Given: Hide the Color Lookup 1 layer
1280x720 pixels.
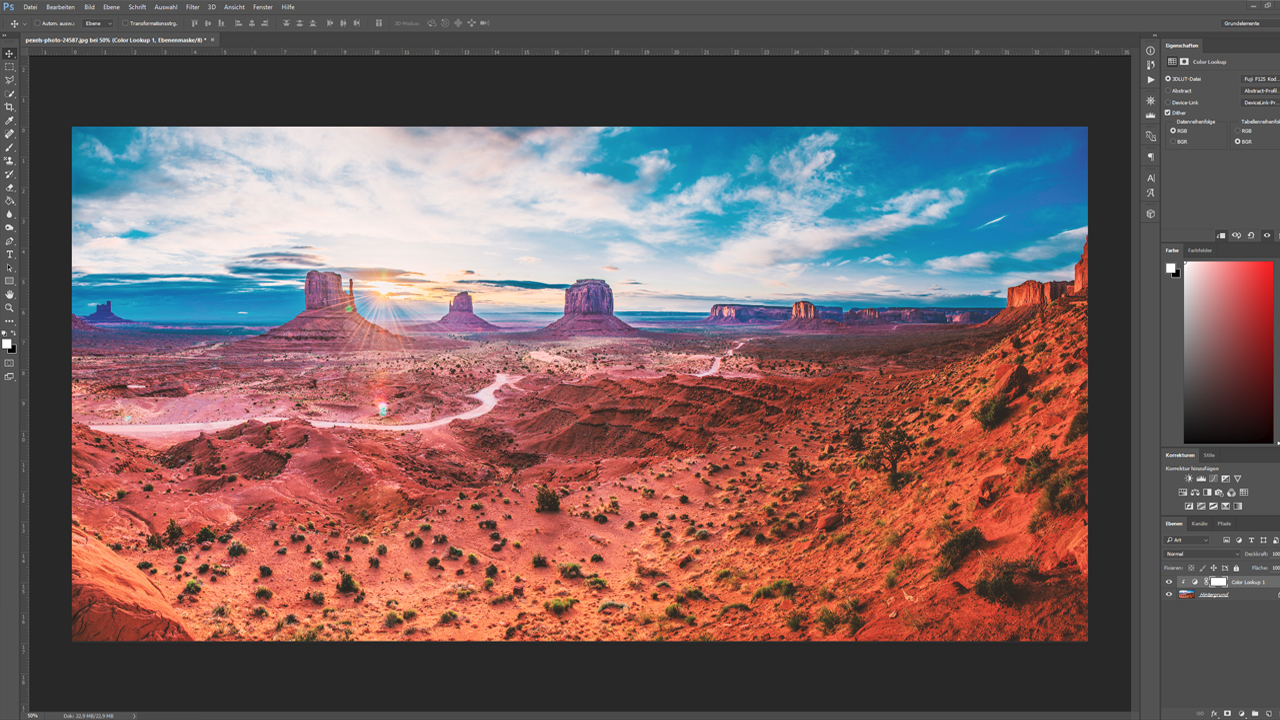Looking at the screenshot, I should (1168, 582).
